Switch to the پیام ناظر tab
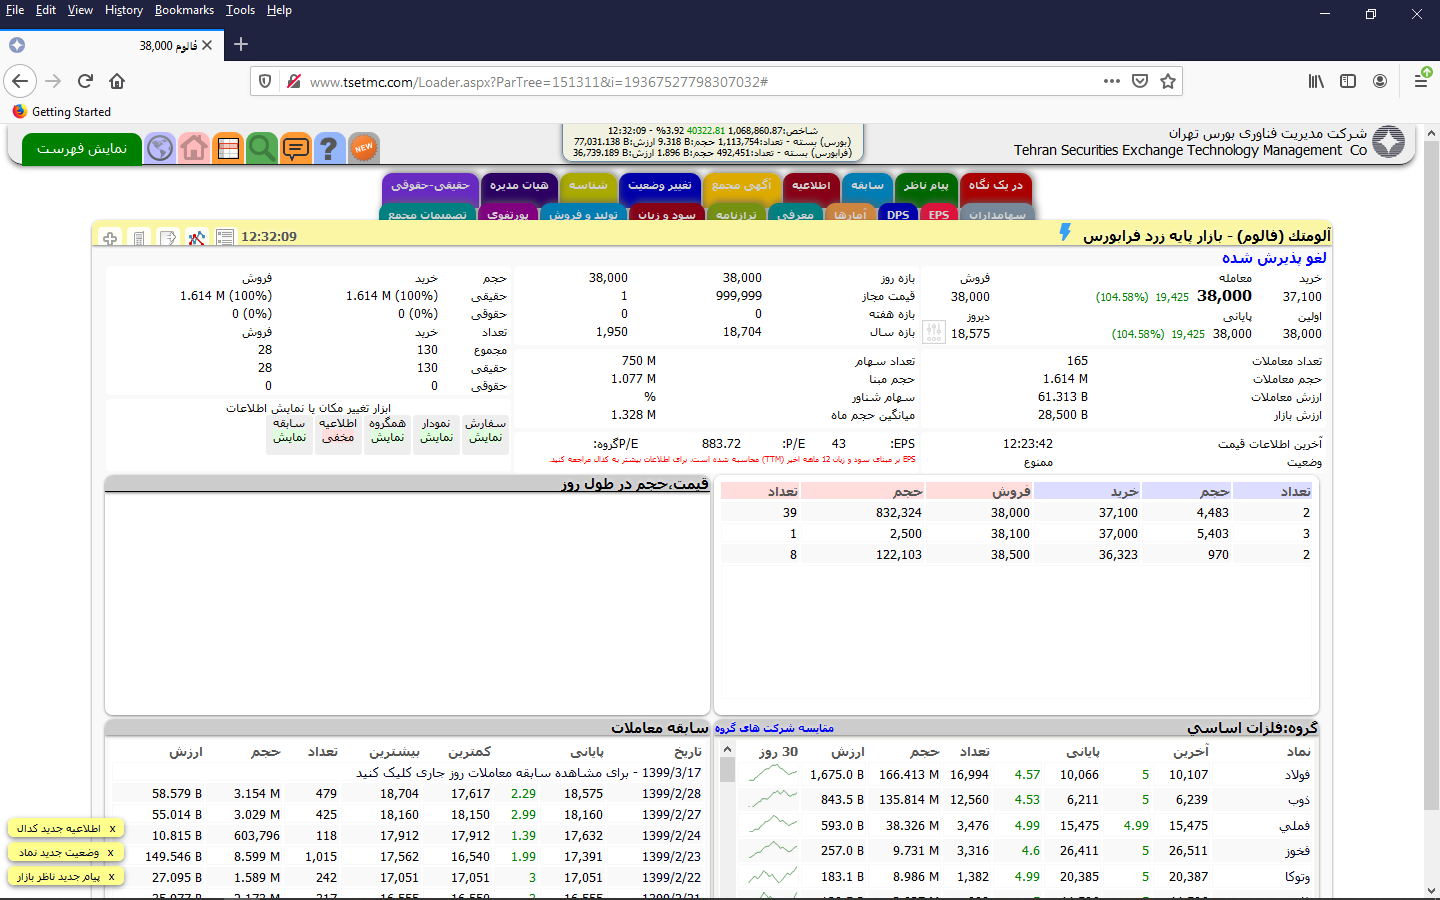Image resolution: width=1440 pixels, height=900 pixels. [x=926, y=186]
